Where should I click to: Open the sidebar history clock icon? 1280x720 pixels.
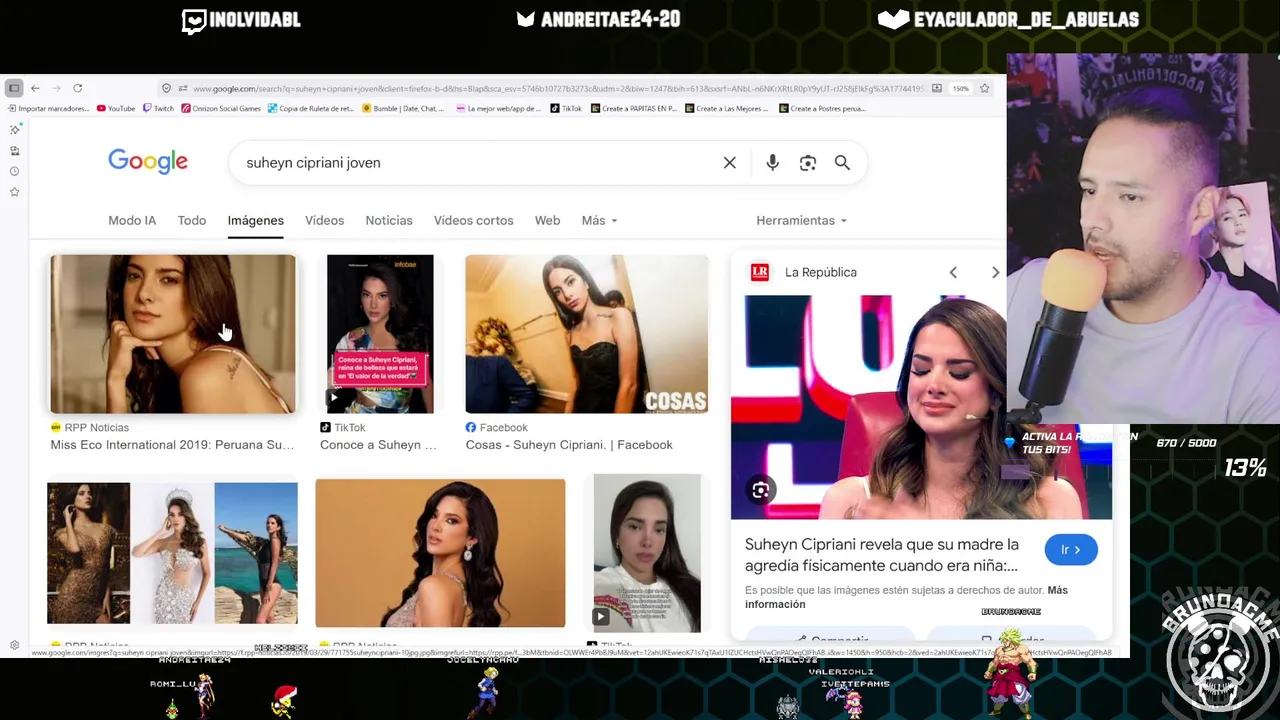pyautogui.click(x=14, y=171)
